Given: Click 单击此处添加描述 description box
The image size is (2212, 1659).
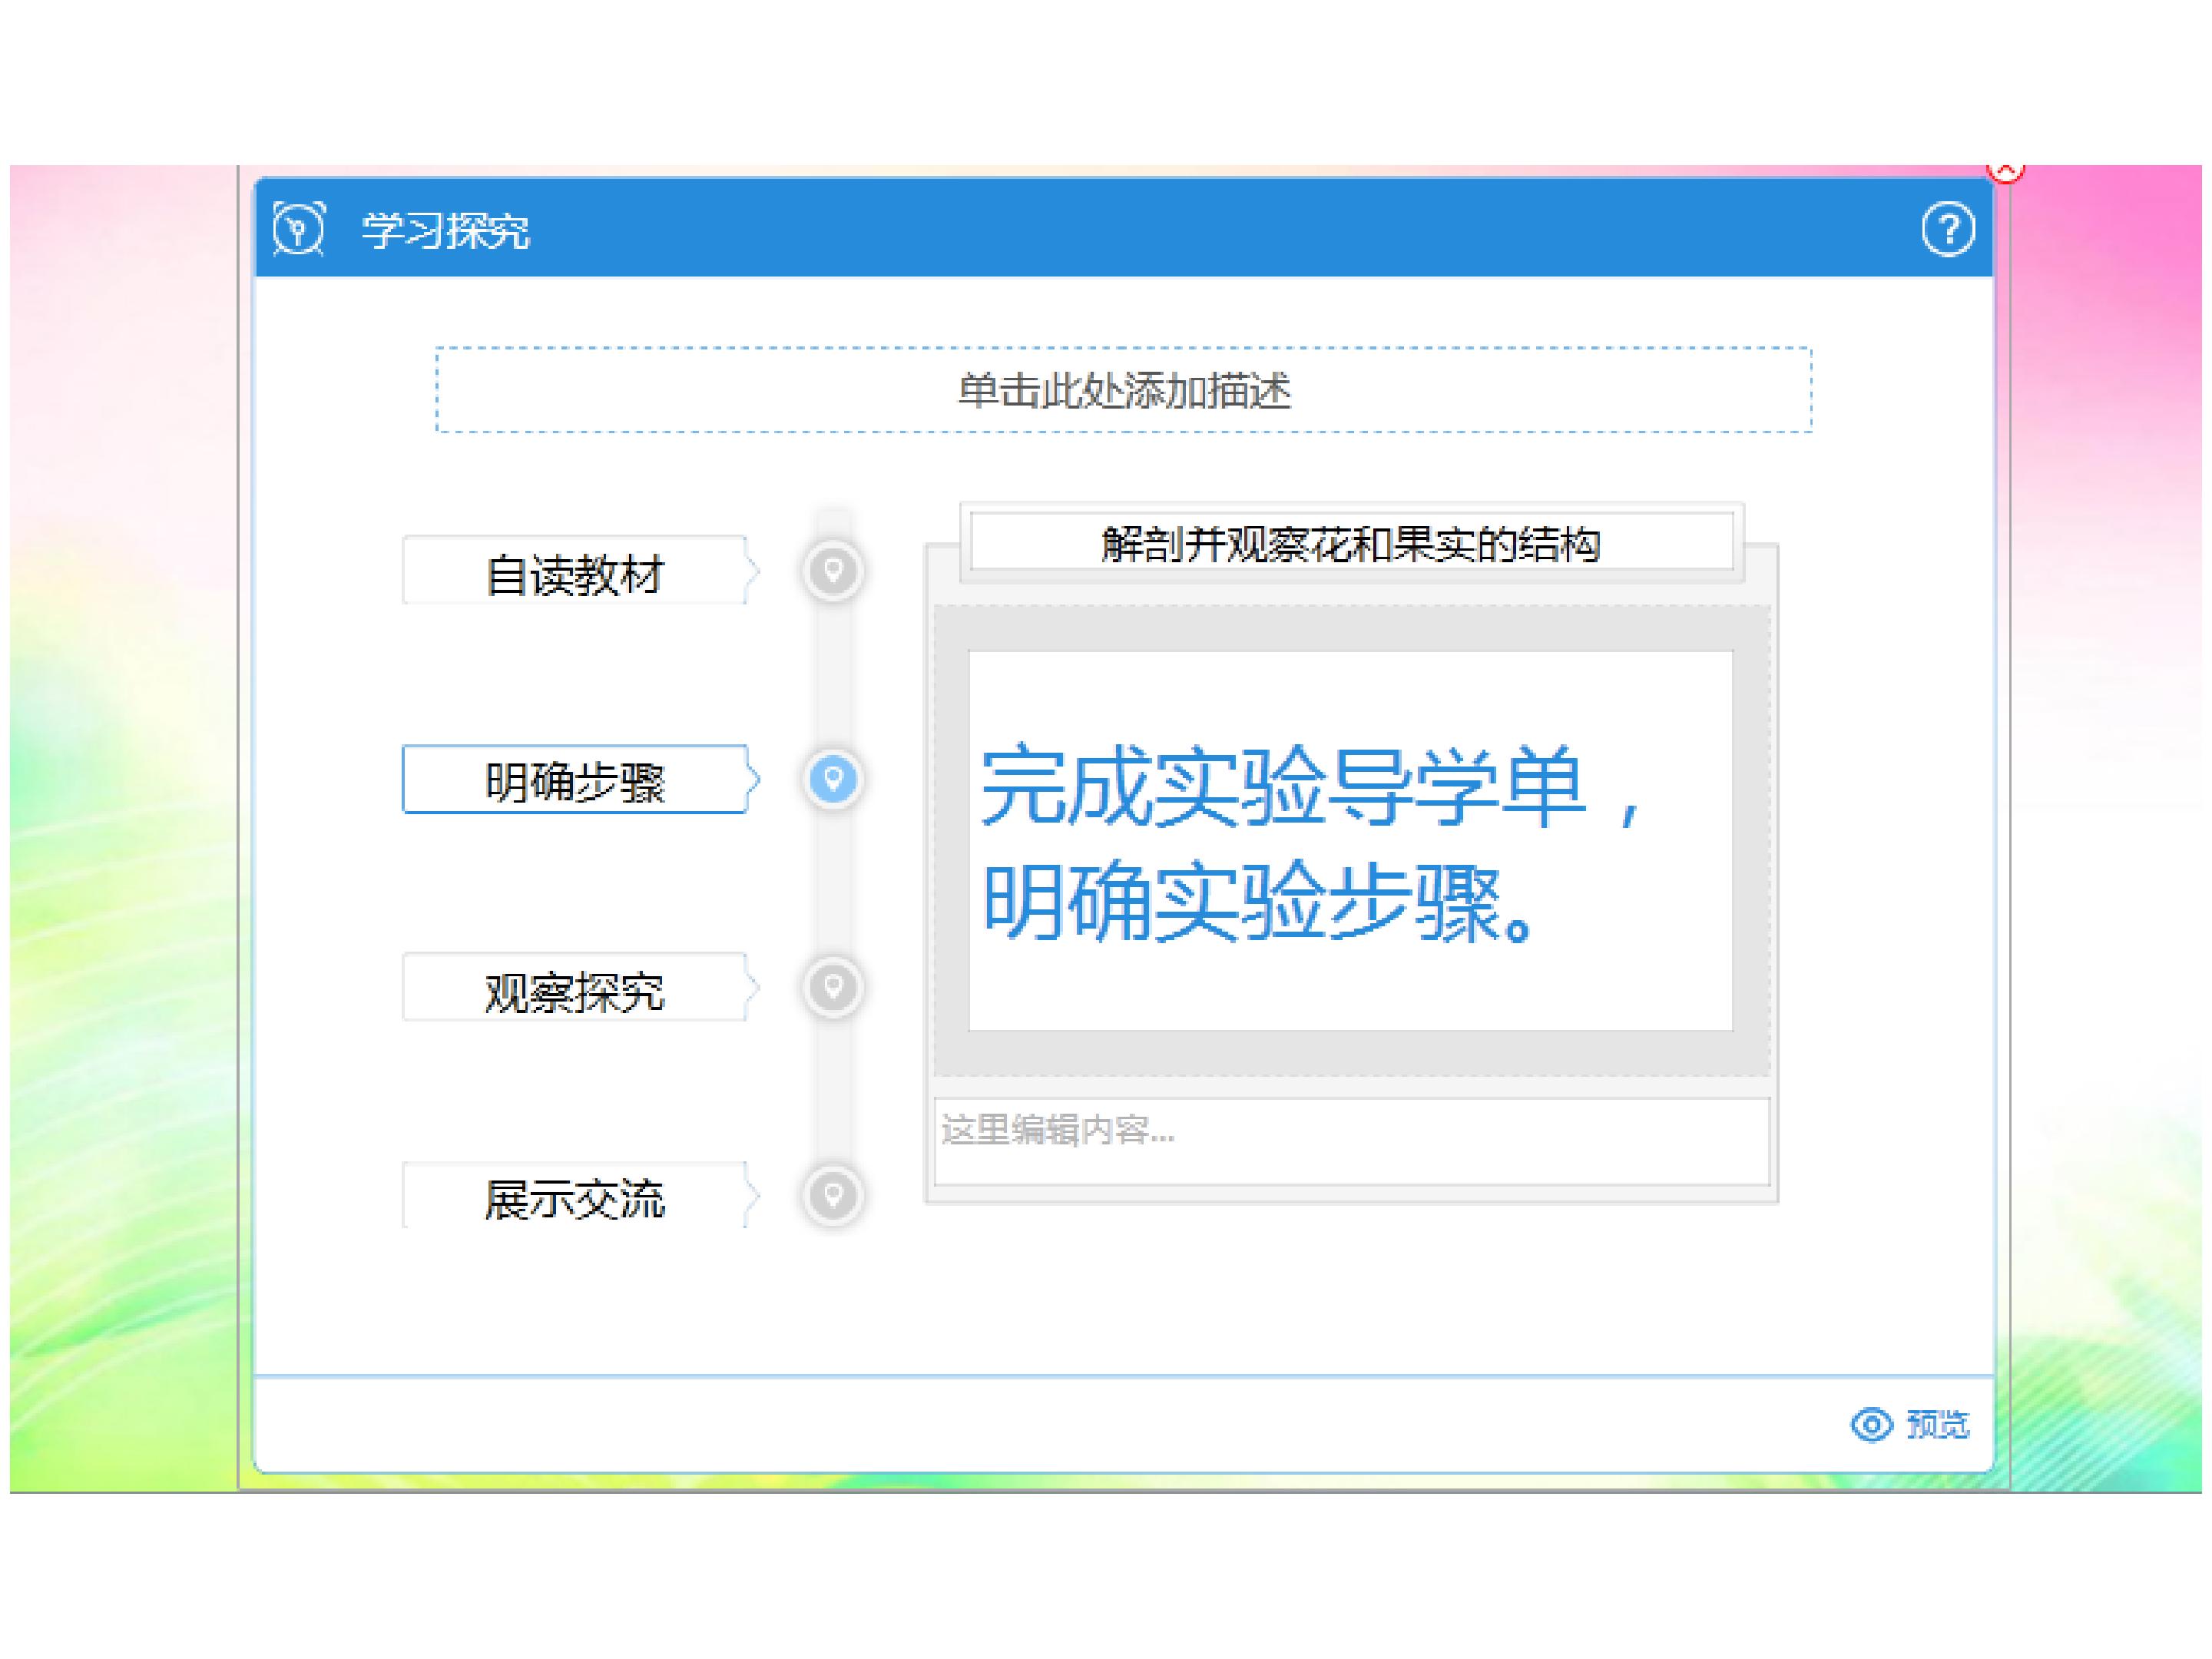Looking at the screenshot, I should click(1123, 390).
